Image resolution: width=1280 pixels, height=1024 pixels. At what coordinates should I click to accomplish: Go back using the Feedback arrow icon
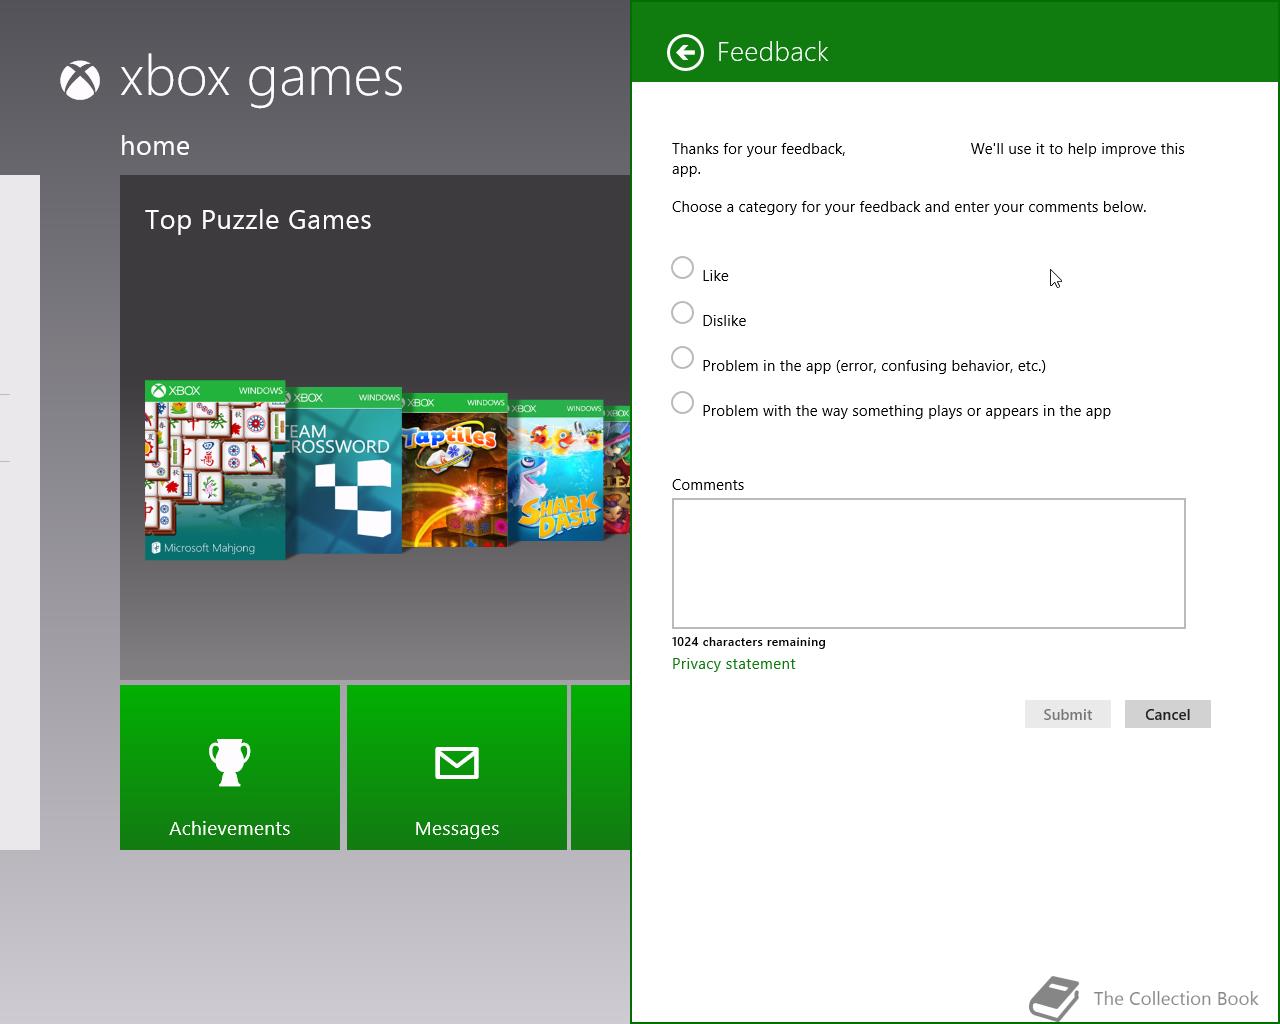pyautogui.click(x=685, y=52)
